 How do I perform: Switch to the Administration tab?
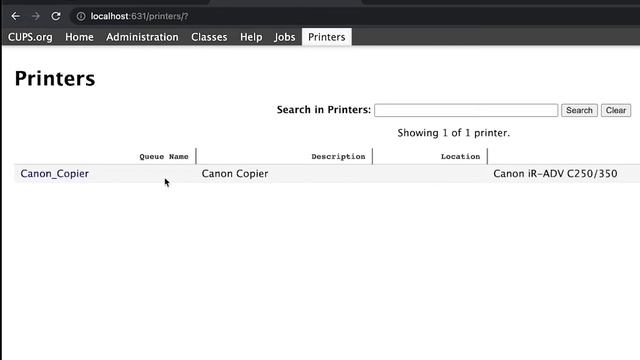[142, 37]
